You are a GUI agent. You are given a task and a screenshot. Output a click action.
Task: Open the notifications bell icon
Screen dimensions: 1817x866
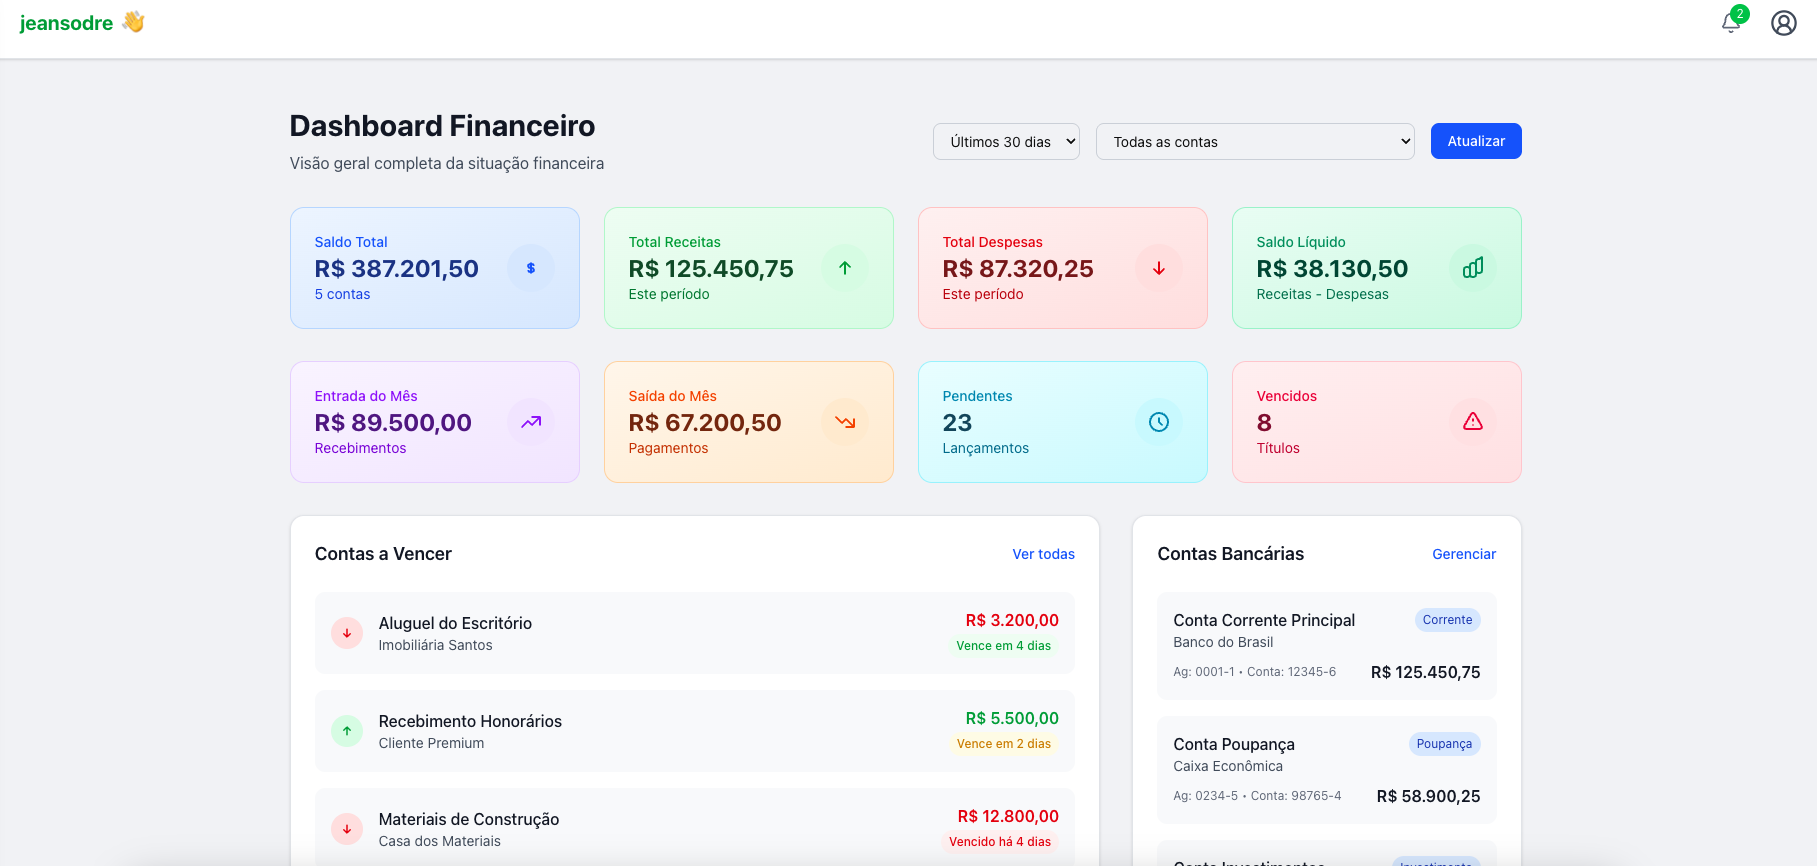pos(1731,23)
